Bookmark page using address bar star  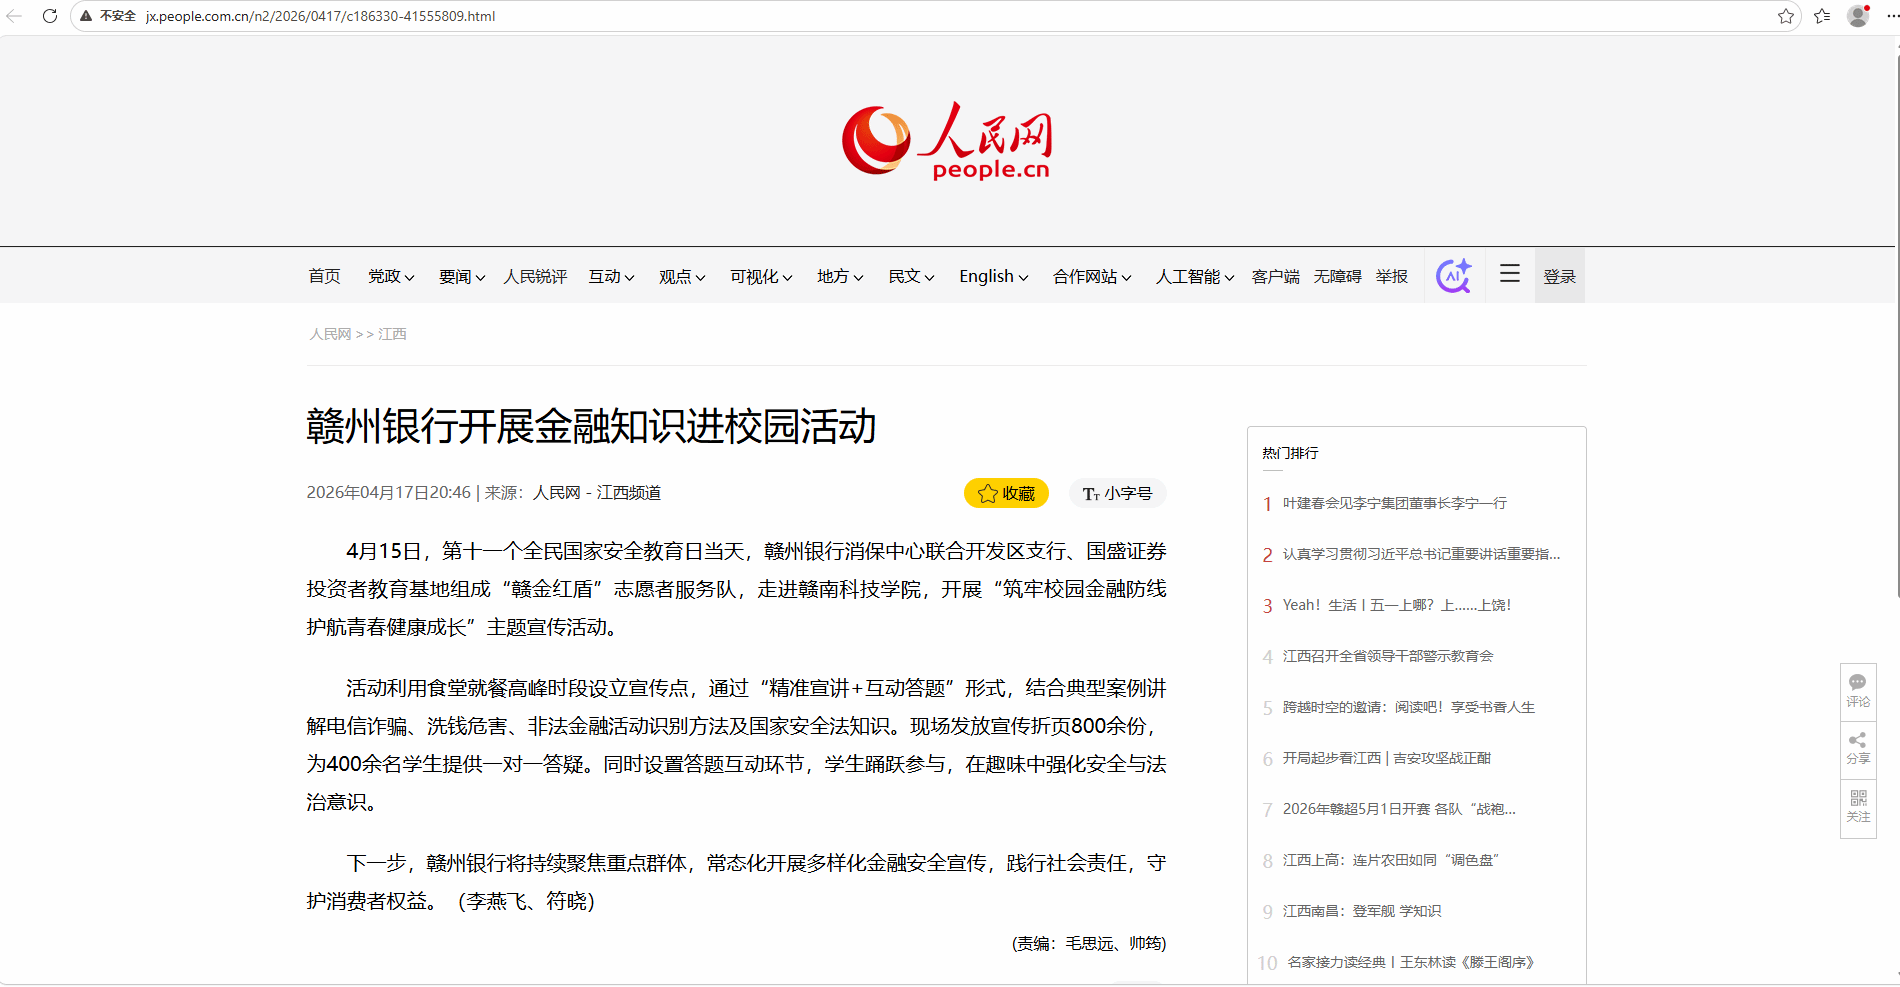1785,16
